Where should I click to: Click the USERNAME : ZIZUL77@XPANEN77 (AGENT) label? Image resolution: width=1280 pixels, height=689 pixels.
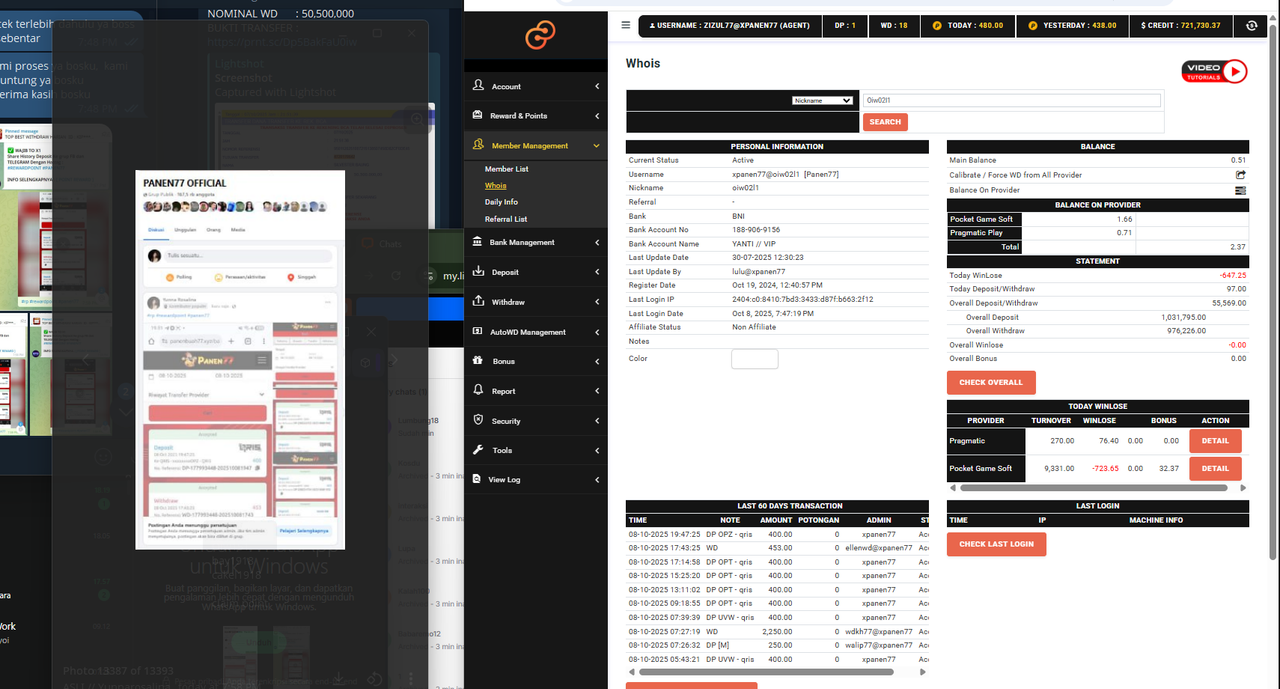730,25
